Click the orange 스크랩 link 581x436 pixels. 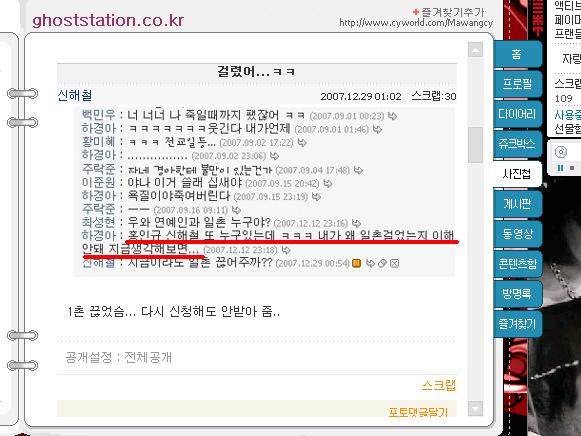439,386
